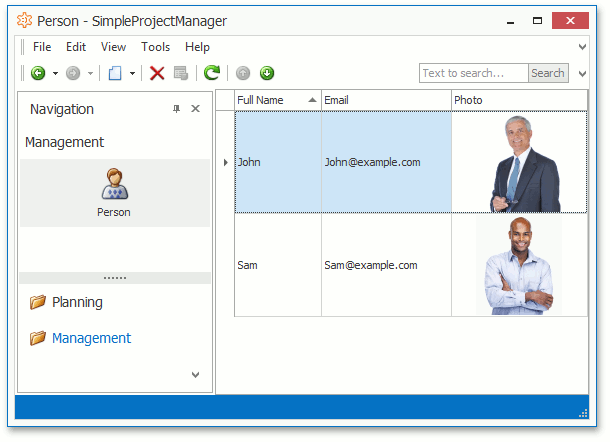Expand navigation pane overflow chevron
This screenshot has width=610, height=442.
click(x=195, y=375)
